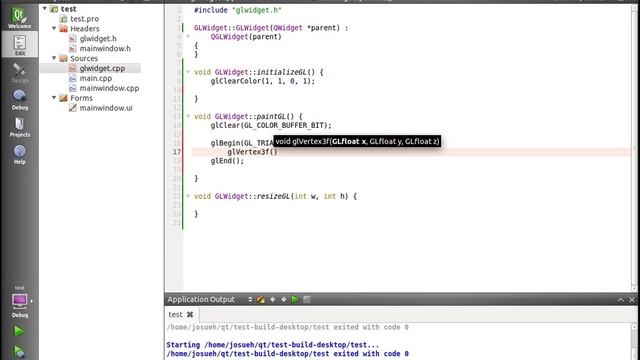This screenshot has width=640, height=360.
Task: Select glwidget.cpp in Sources
Action: (102, 68)
